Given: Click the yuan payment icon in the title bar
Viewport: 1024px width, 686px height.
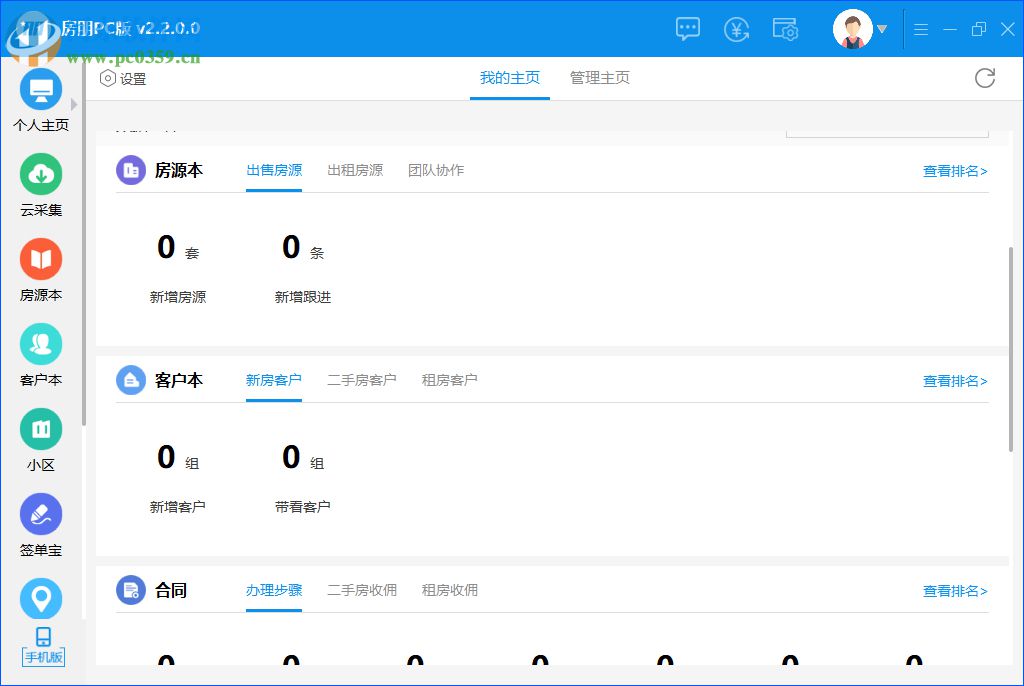Looking at the screenshot, I should tap(737, 29).
